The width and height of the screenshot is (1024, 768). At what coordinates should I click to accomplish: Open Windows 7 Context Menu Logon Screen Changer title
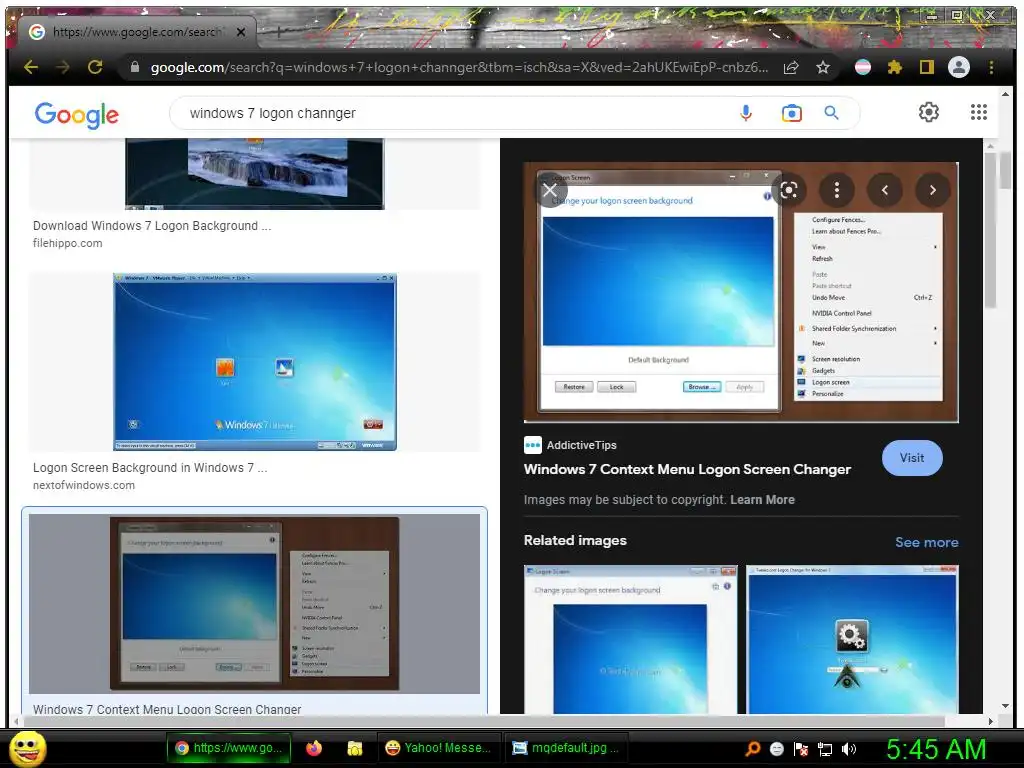(x=687, y=469)
